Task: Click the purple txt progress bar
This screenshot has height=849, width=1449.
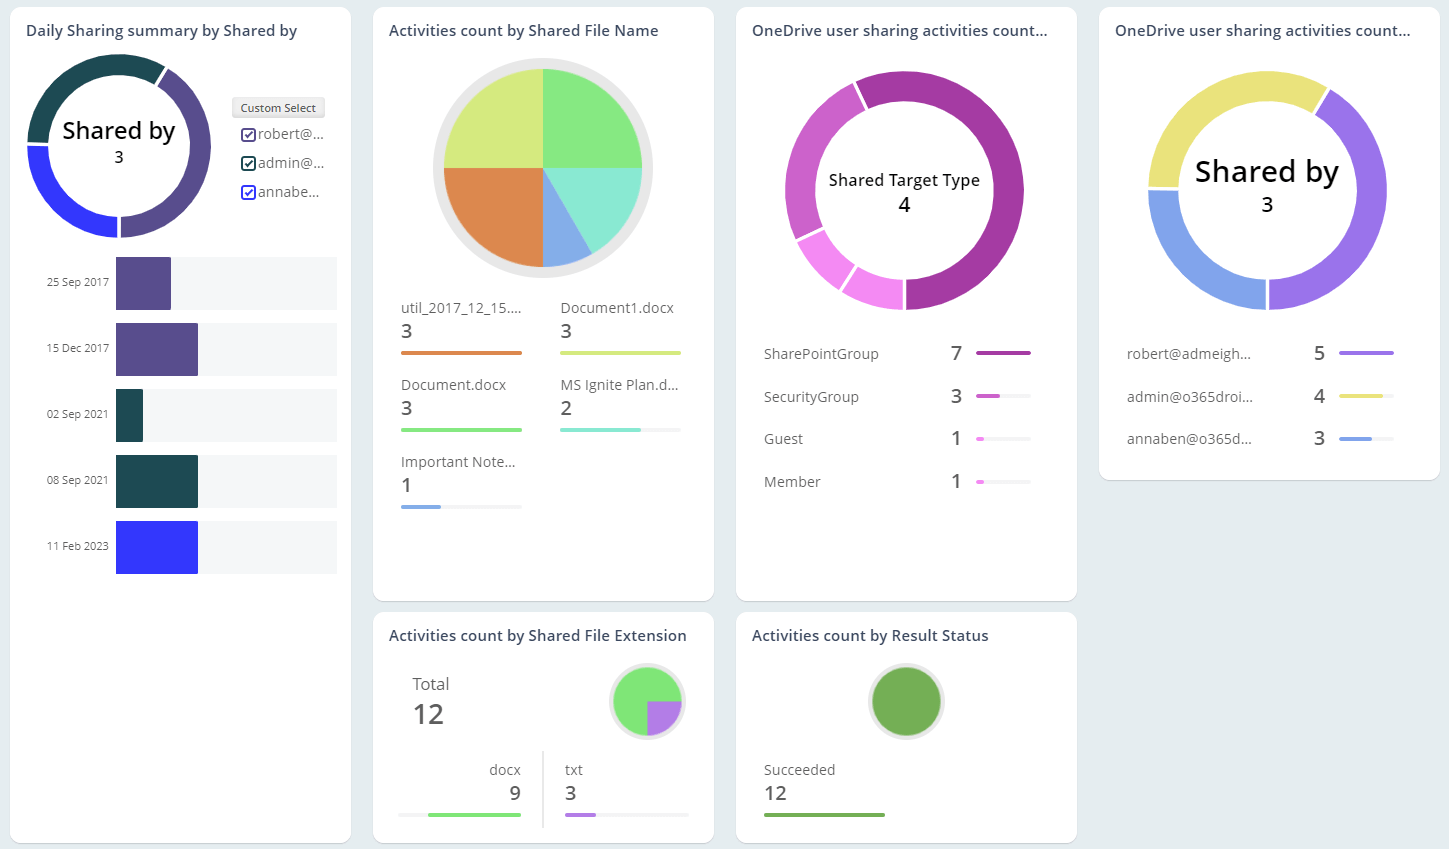Action: [x=581, y=815]
